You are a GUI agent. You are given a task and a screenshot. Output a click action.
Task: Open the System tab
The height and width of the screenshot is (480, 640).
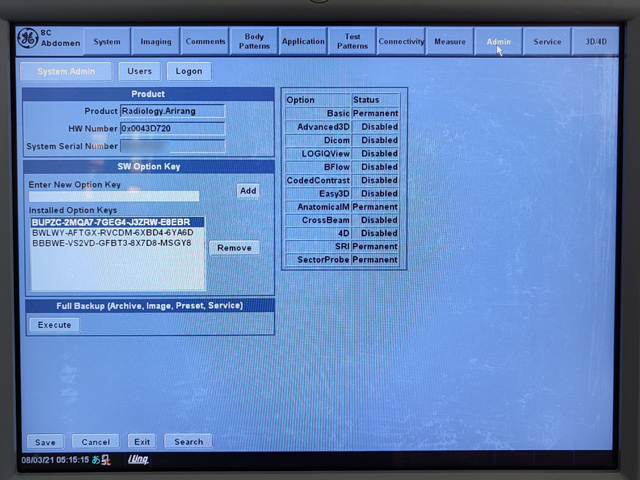pos(107,41)
